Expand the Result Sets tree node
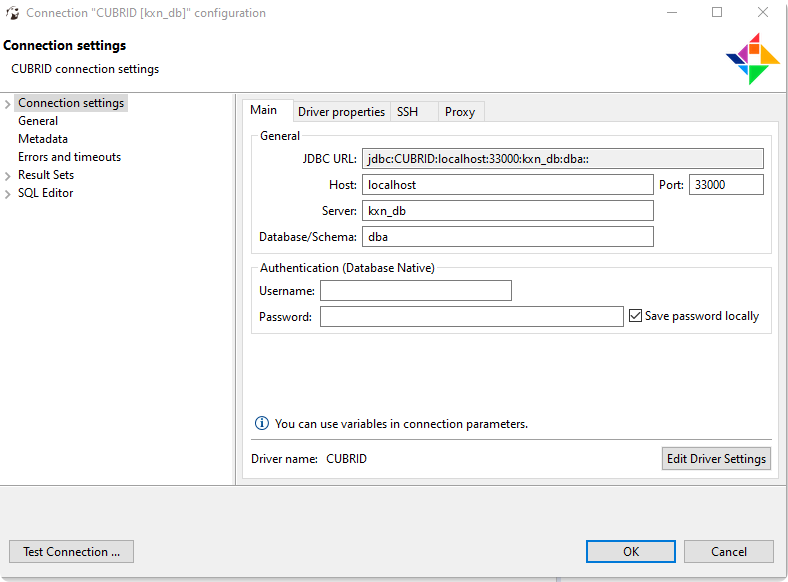This screenshot has width=788, height=582. [8, 176]
